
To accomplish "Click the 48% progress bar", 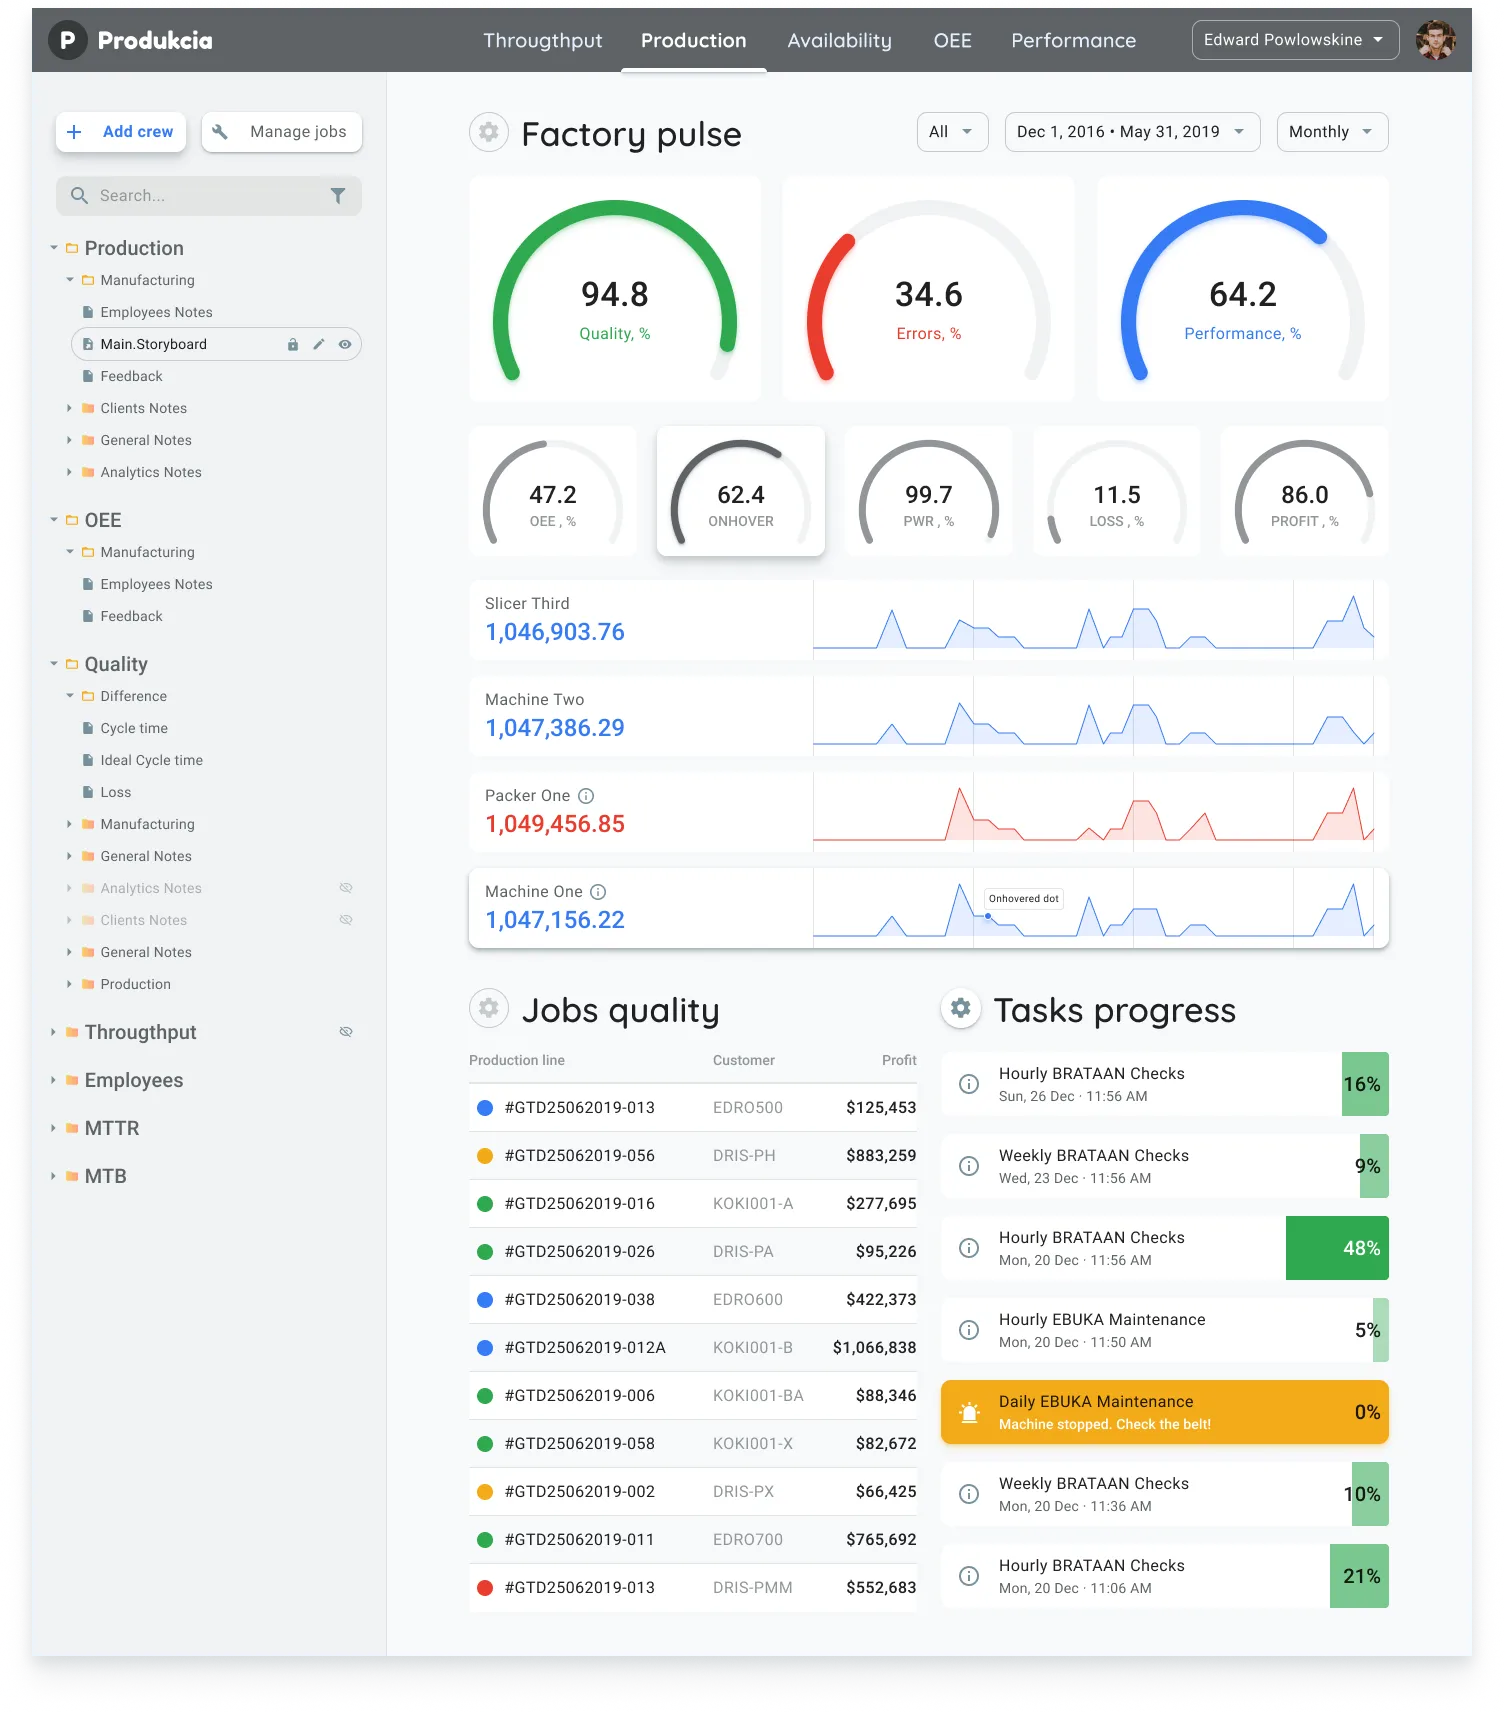I will [x=1337, y=1248].
